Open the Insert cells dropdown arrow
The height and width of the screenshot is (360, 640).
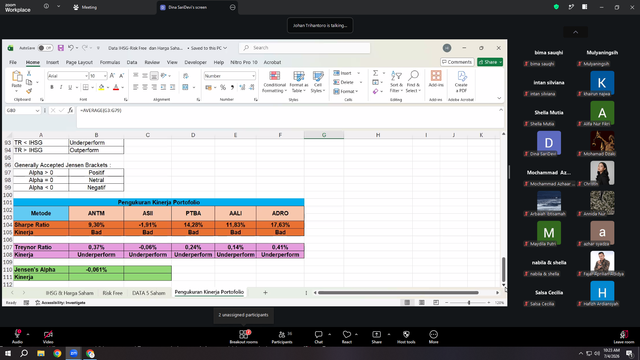[x=359, y=73]
